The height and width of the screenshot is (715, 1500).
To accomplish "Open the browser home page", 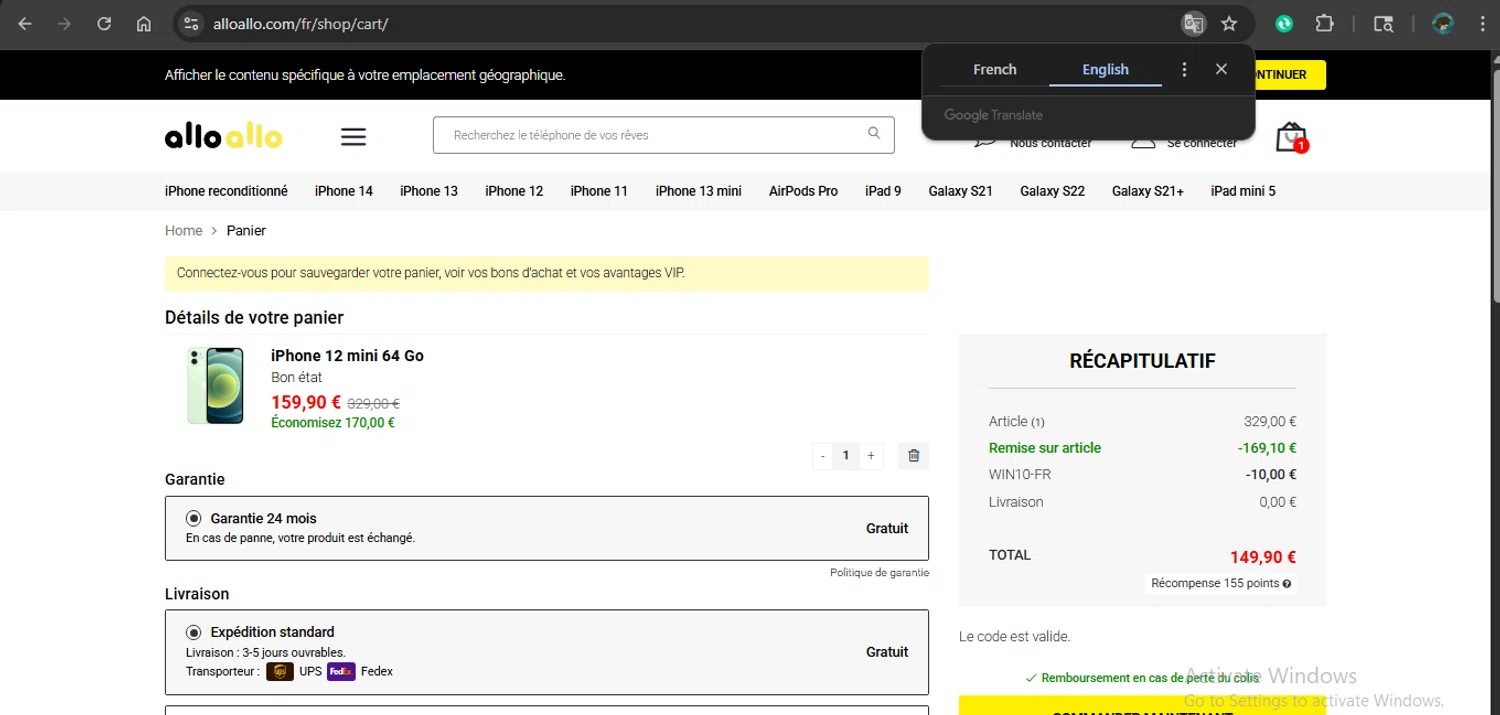I will [144, 24].
